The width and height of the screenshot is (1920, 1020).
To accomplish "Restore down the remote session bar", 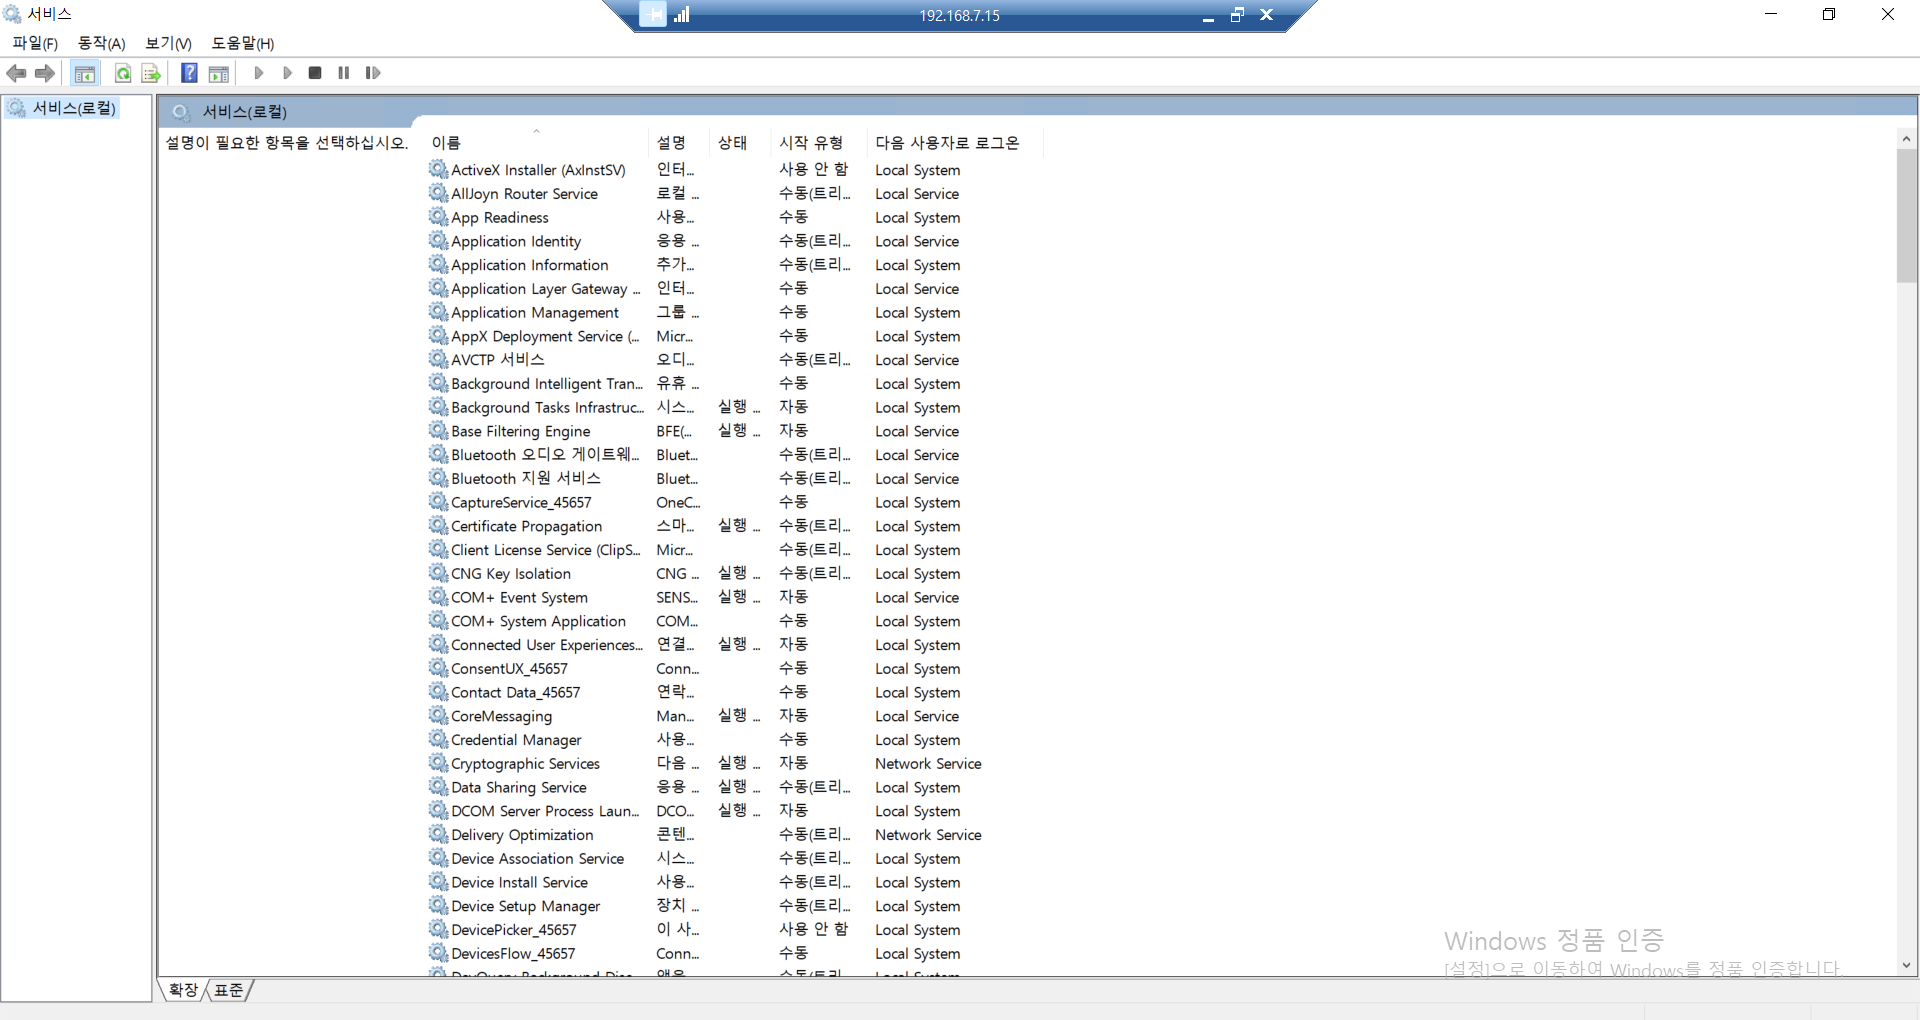I will point(1237,15).
